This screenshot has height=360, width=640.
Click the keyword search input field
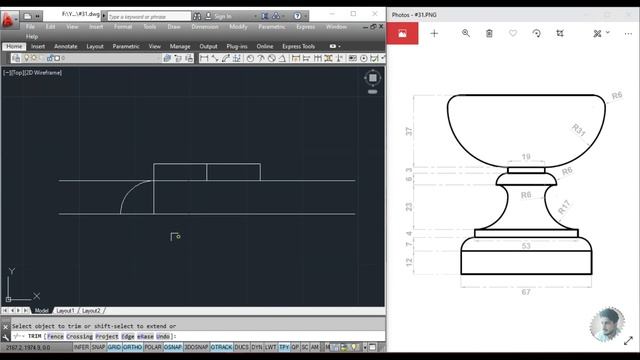tap(149, 16)
